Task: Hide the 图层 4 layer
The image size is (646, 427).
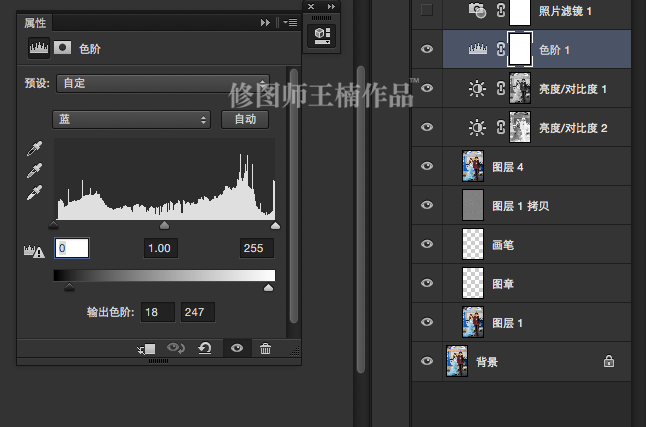Action: [427, 166]
